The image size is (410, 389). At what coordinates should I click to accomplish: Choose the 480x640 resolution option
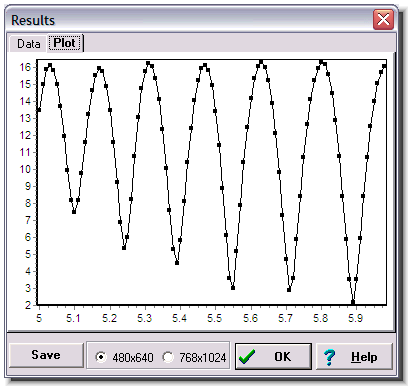tap(125, 358)
